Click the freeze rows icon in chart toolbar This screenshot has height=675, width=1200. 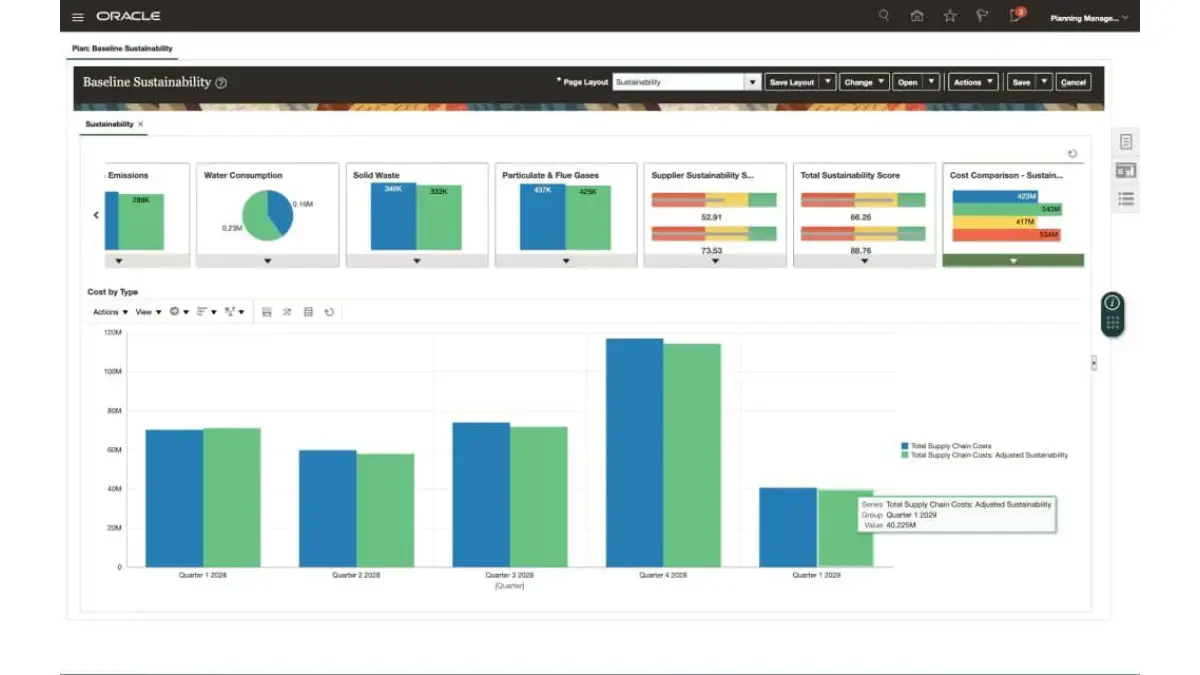[267, 312]
